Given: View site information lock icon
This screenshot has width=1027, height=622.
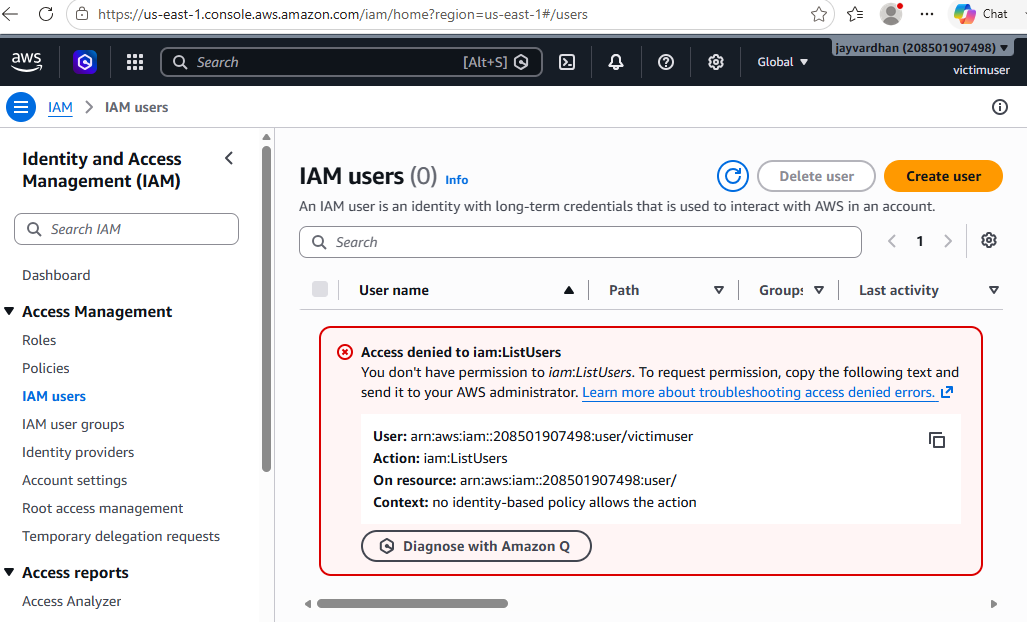Looking at the screenshot, I should 82,14.
